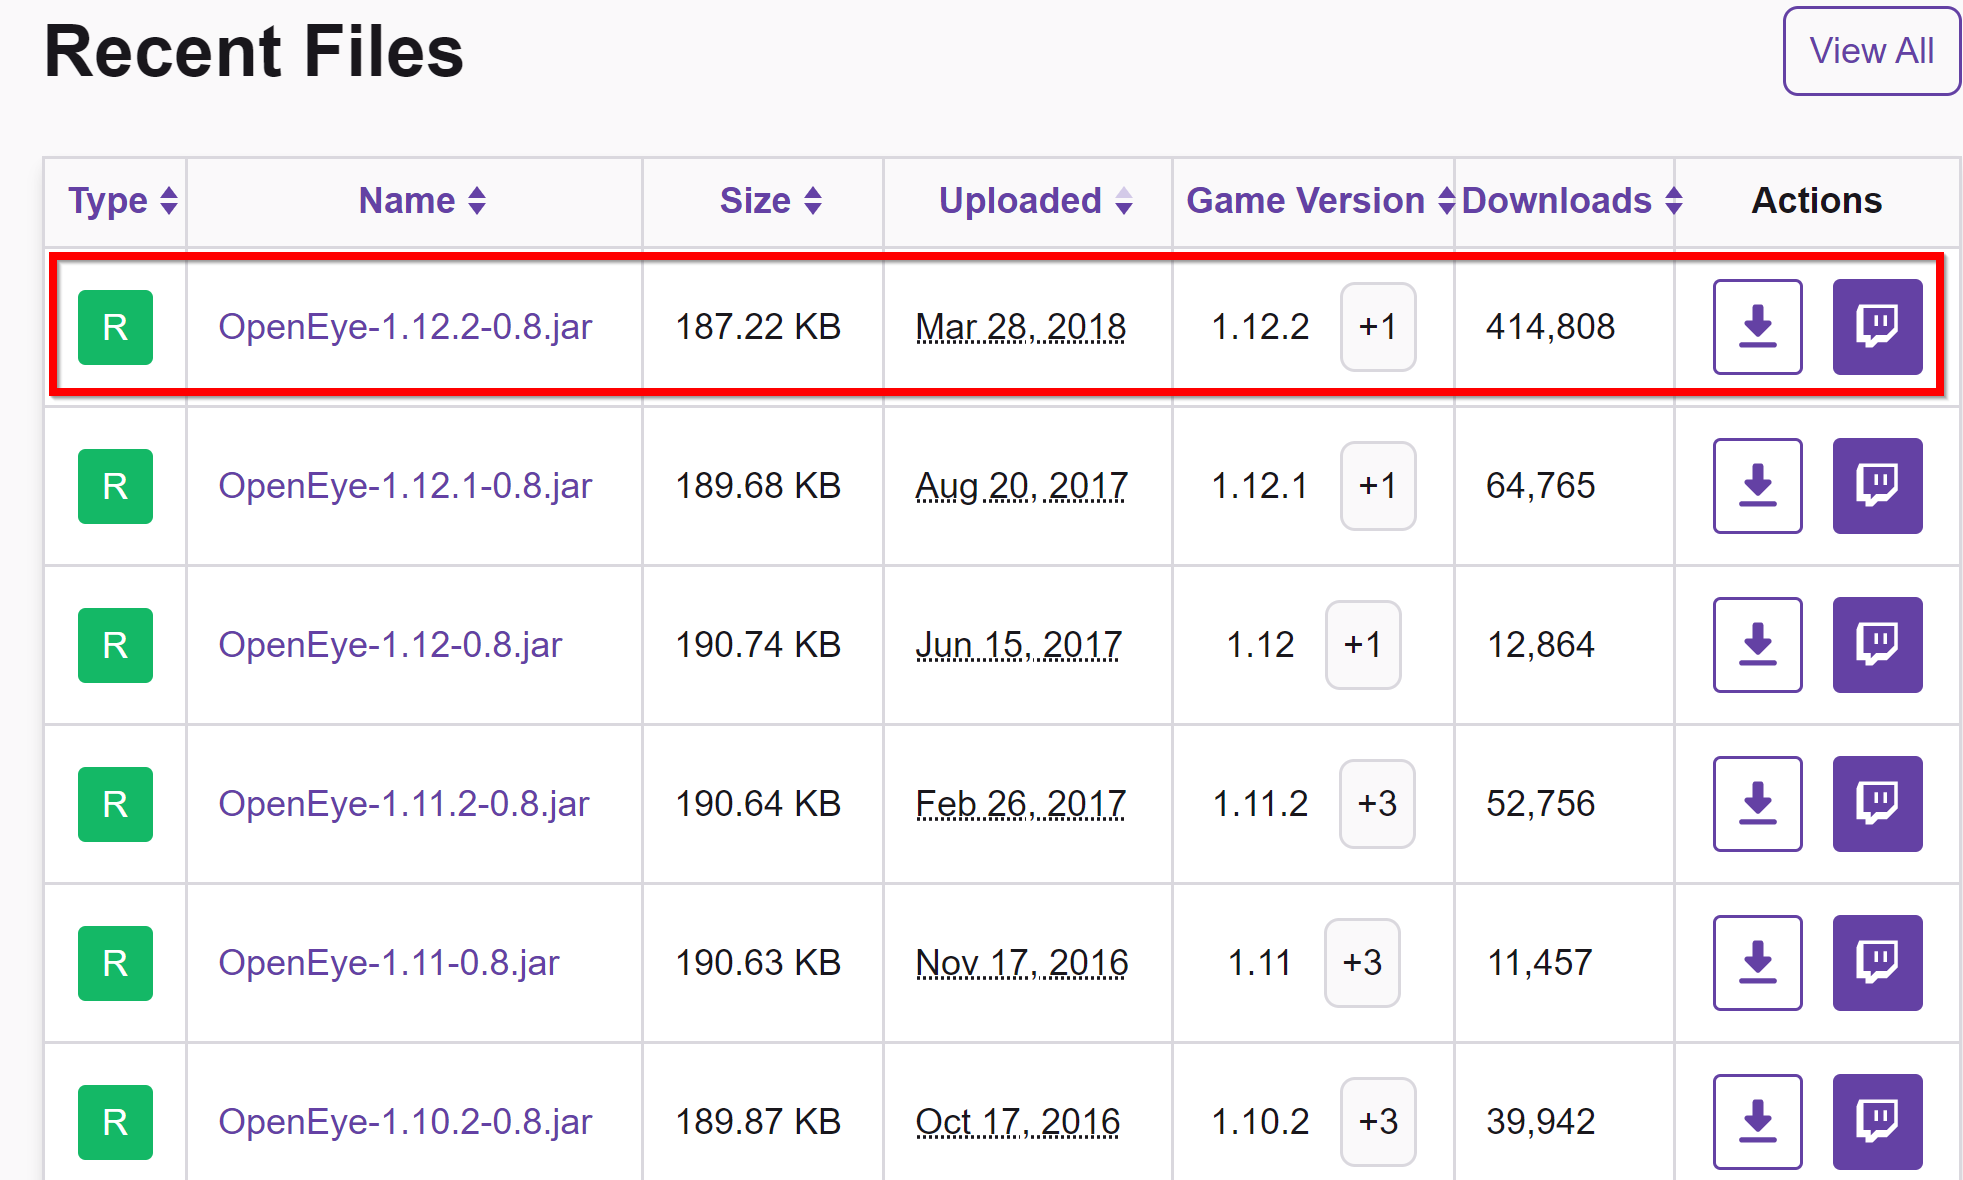
Task: Download OpenEye-1.11.2-0.8.jar with the download icon
Action: click(x=1757, y=804)
